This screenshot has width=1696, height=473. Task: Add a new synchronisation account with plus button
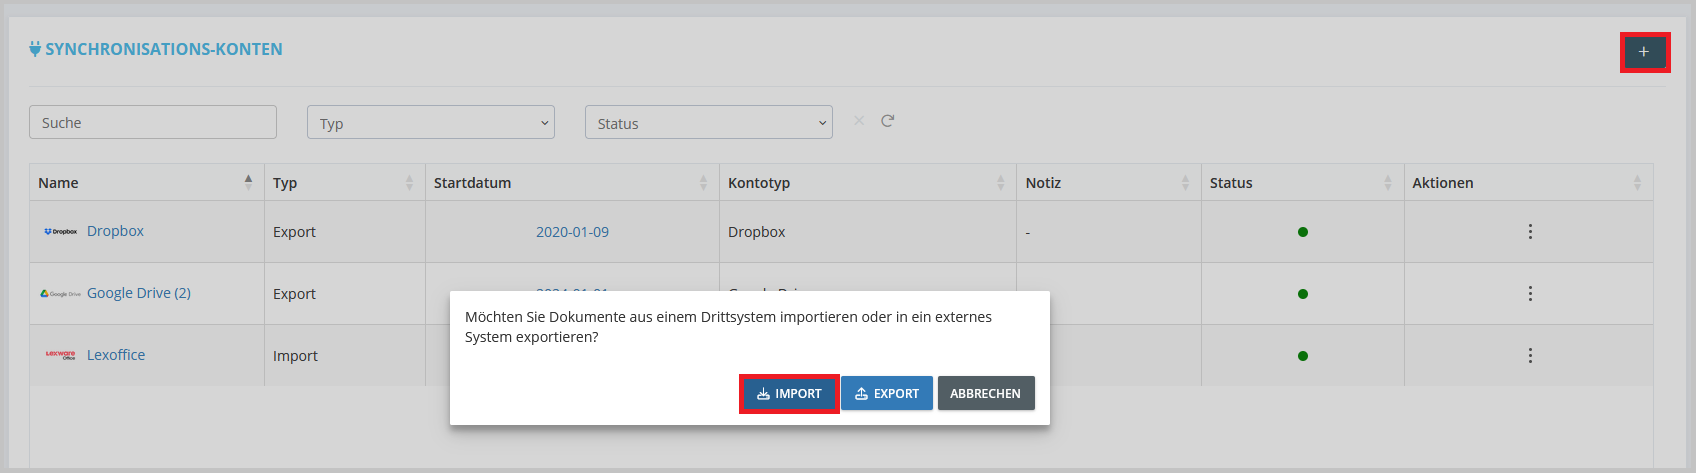tap(1644, 52)
